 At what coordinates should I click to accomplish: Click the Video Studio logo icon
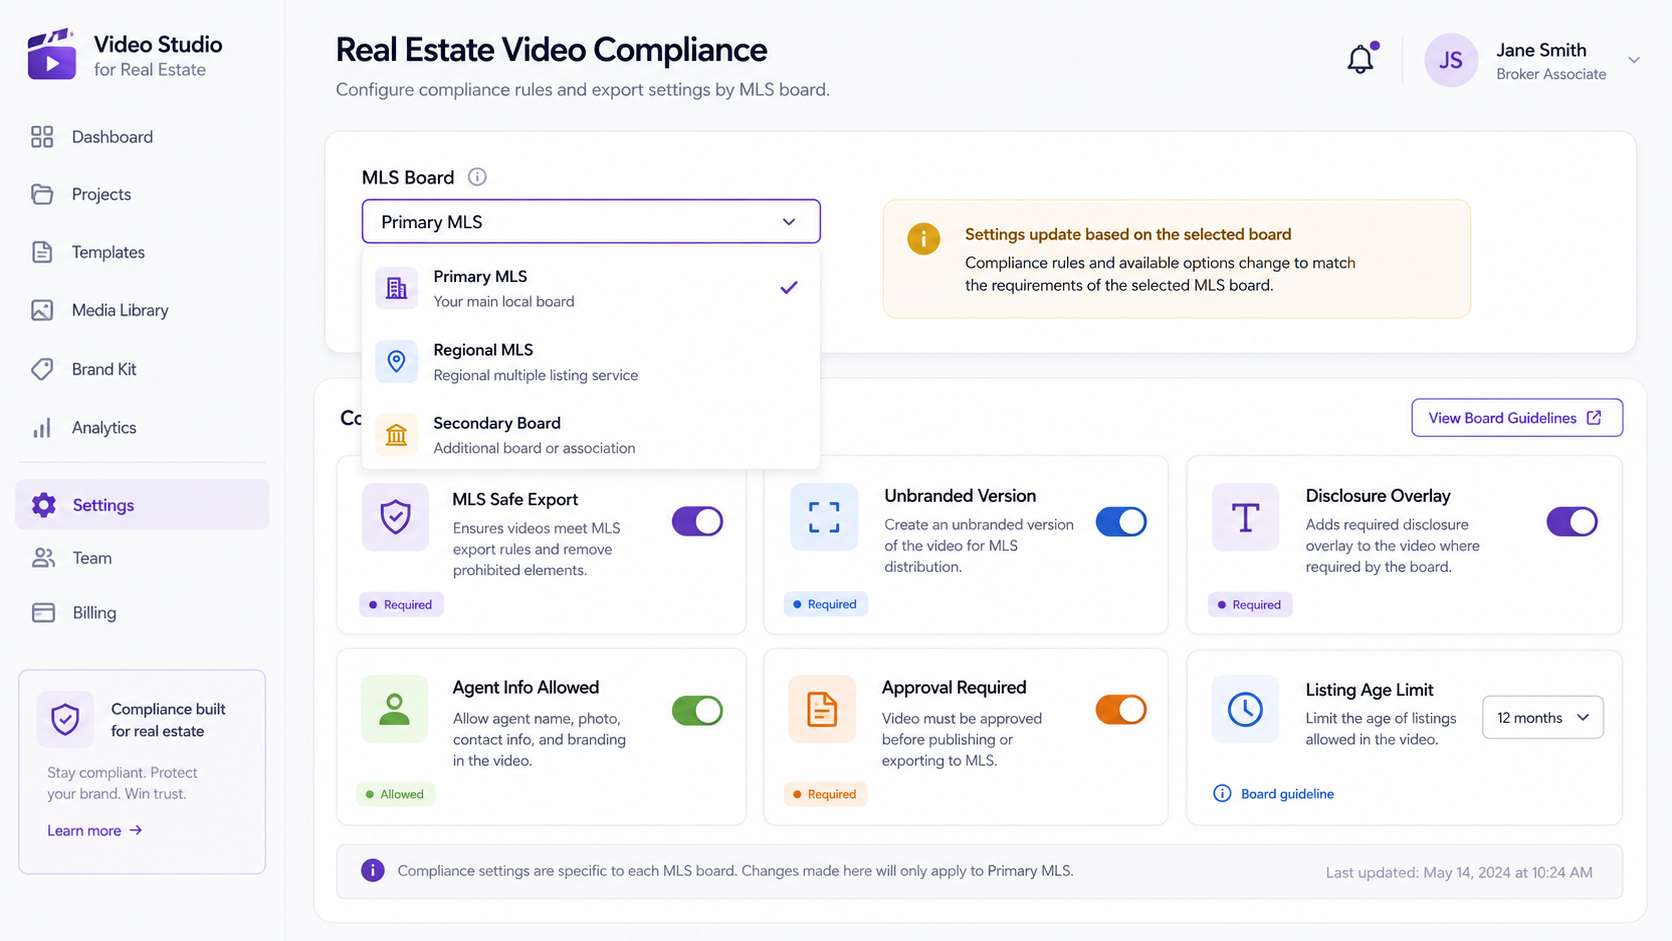coord(52,55)
